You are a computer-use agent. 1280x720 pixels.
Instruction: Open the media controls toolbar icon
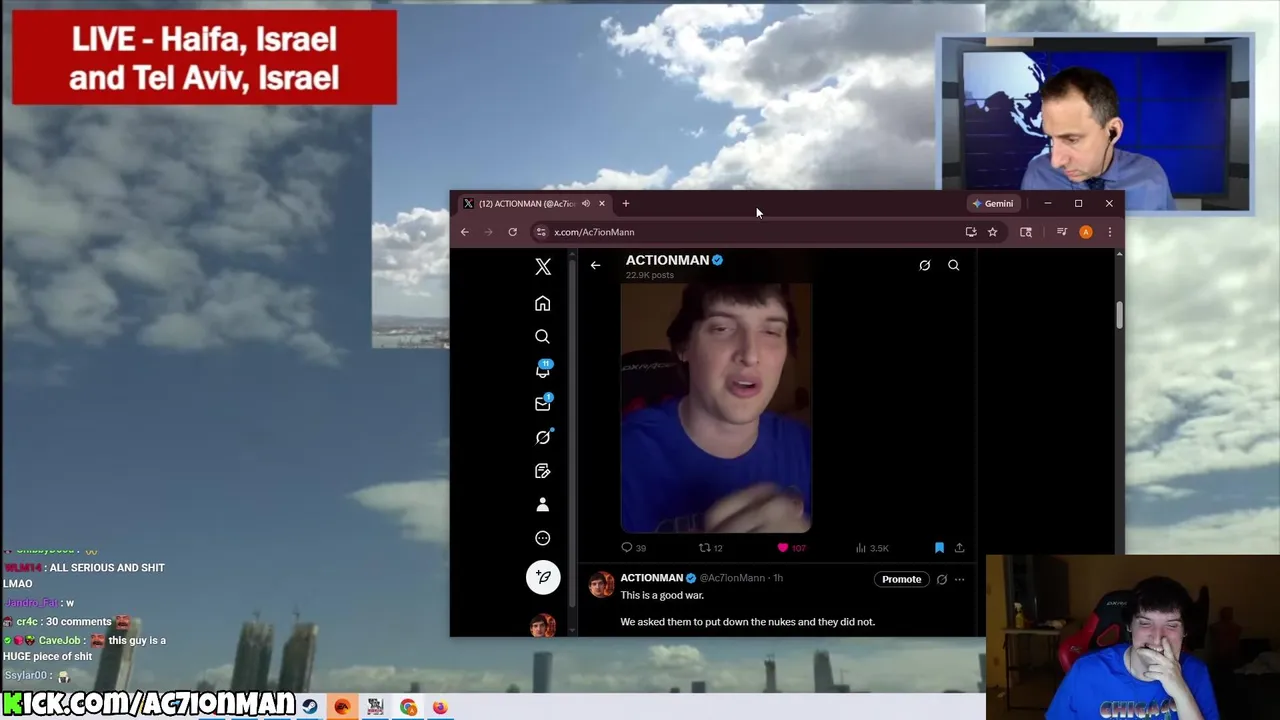(x=1062, y=232)
